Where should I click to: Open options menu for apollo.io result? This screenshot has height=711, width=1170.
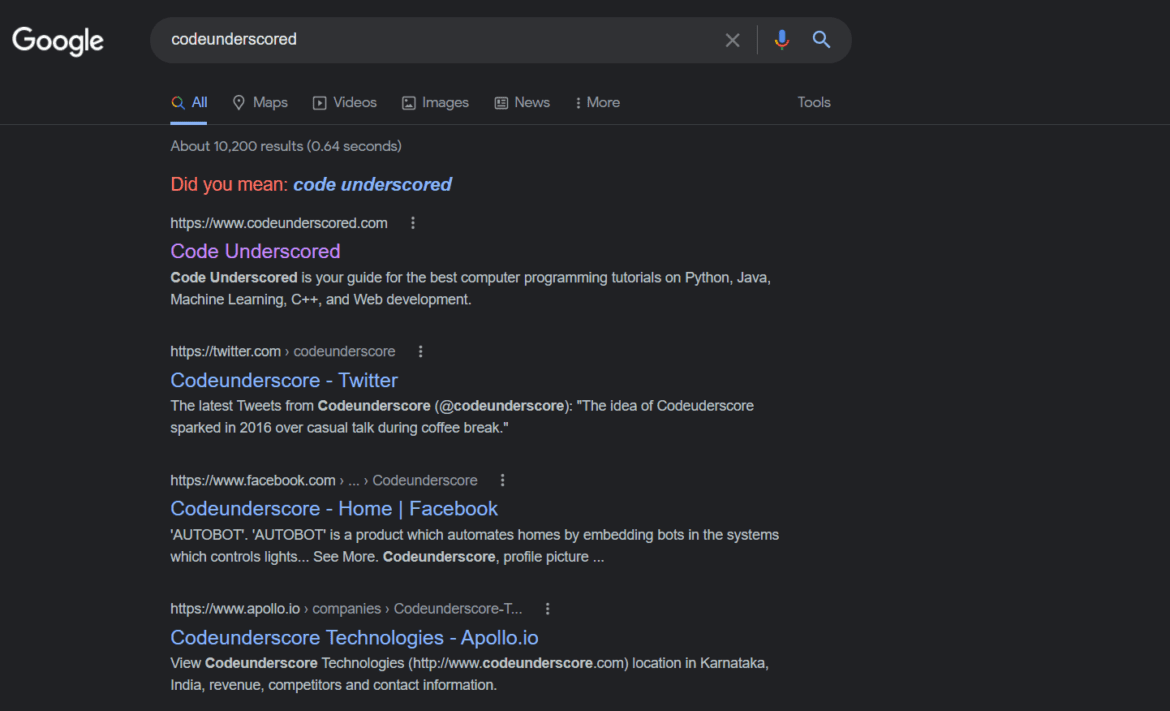click(547, 609)
